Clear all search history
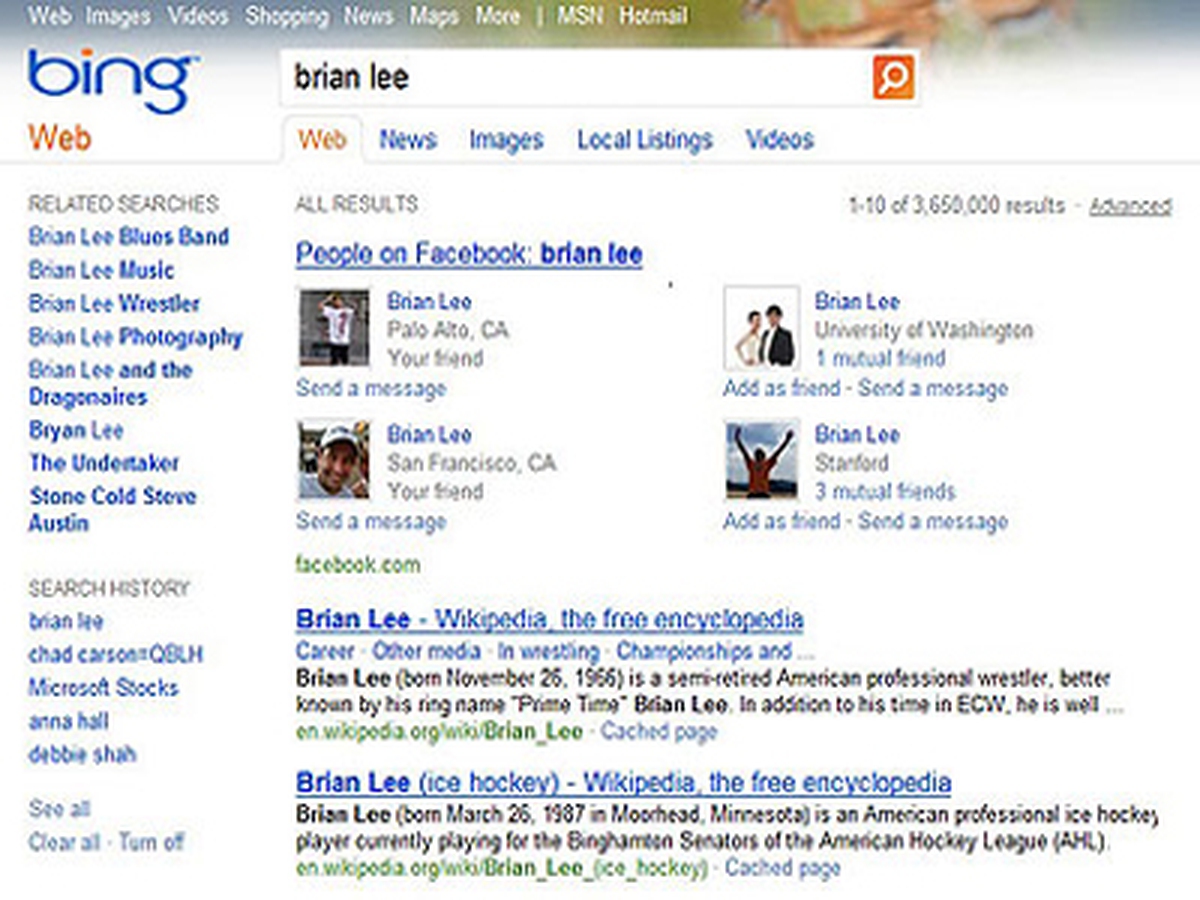The width and height of the screenshot is (1200, 900). [64, 842]
